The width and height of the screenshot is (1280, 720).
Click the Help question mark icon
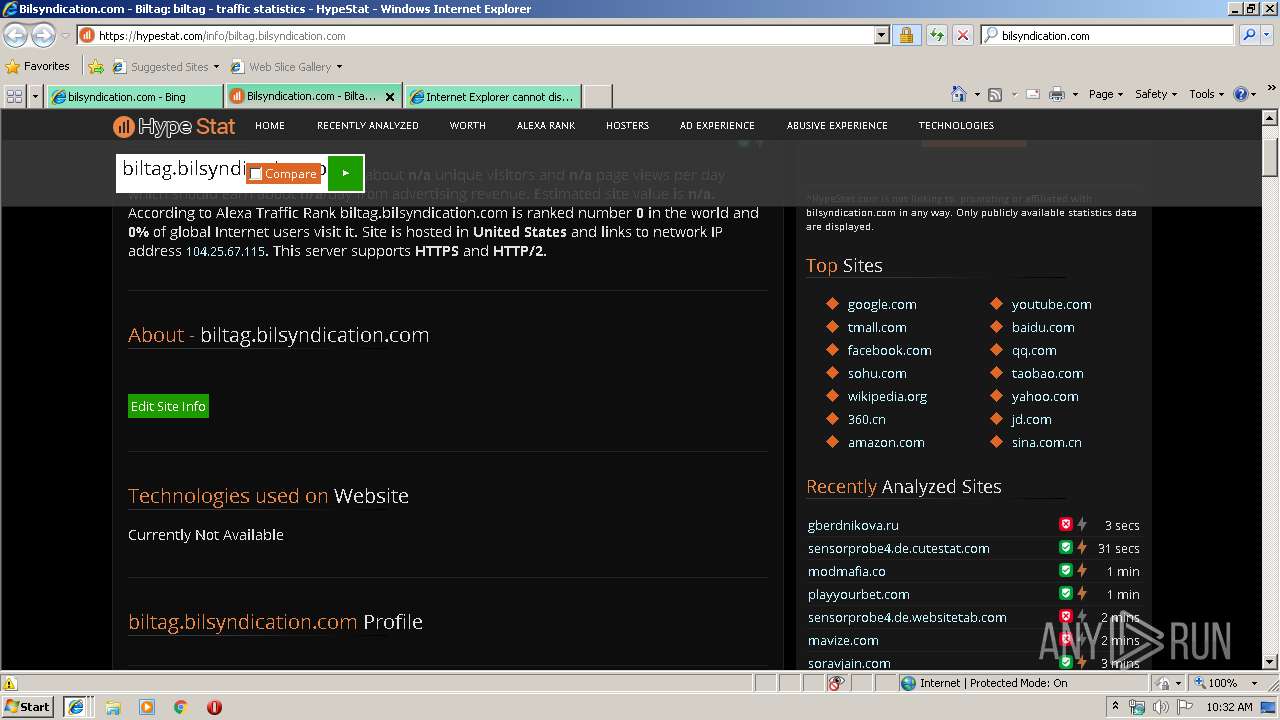(1240, 94)
